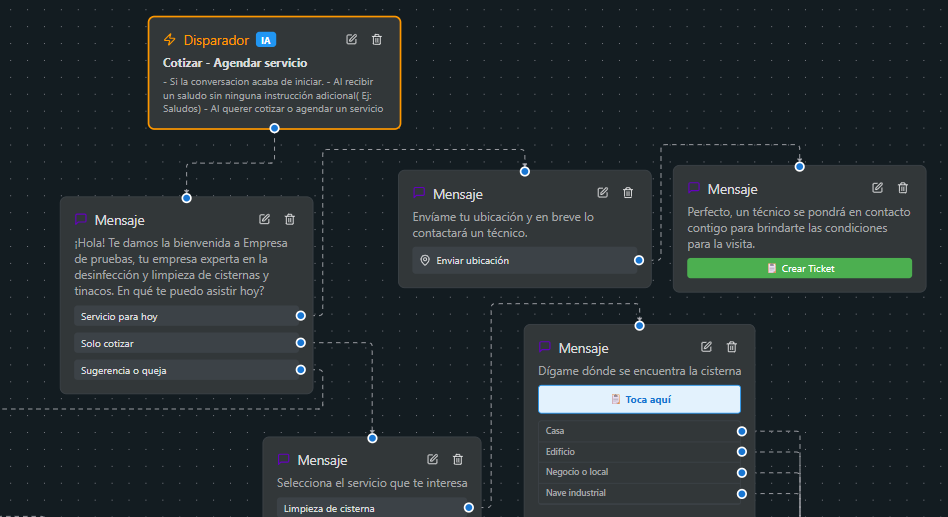Click output connector for Edificio
This screenshot has height=517, width=948.
[742, 452]
